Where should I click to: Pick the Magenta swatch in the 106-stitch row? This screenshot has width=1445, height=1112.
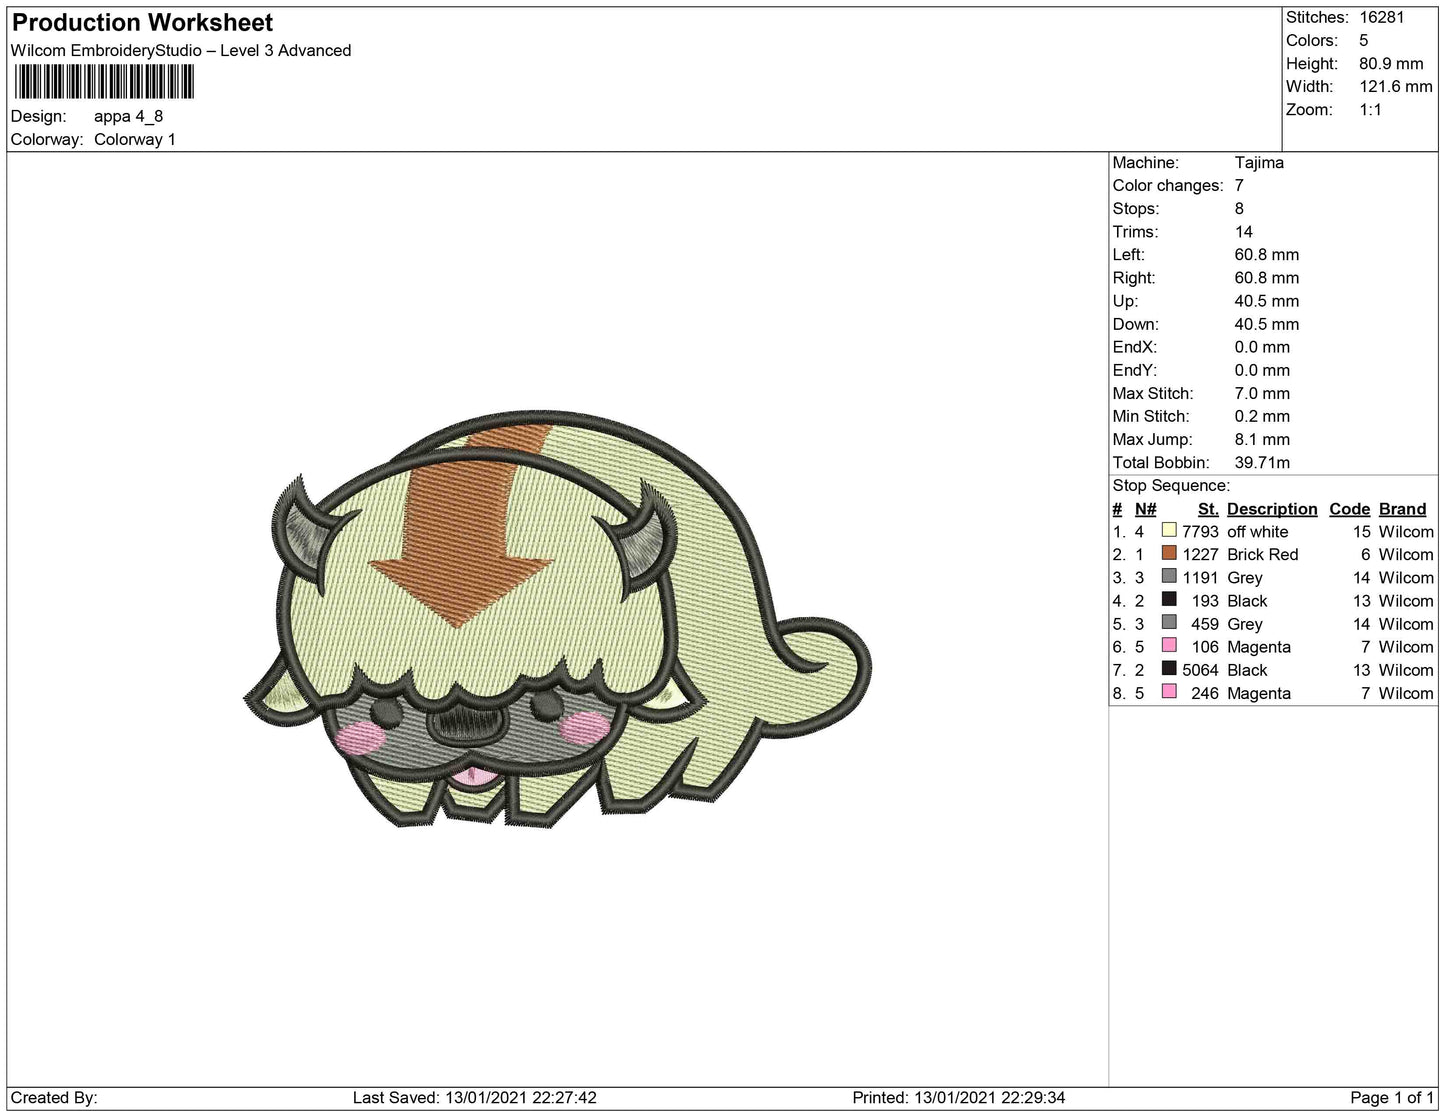pyautogui.click(x=1169, y=646)
